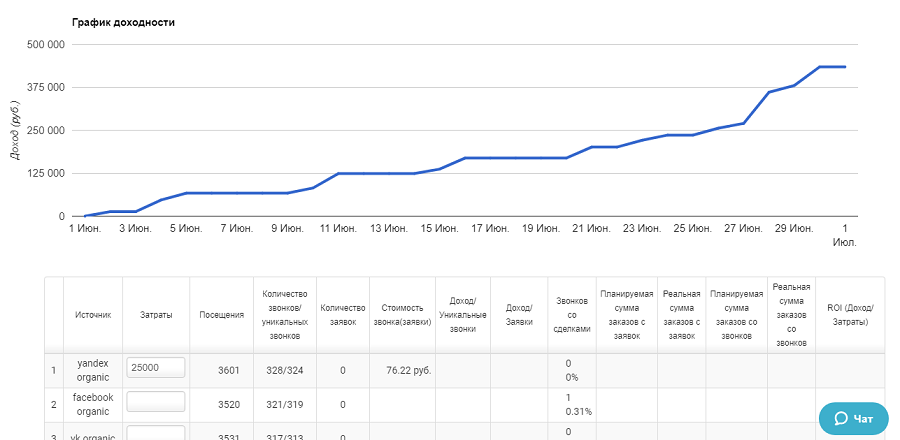Click the Доход/Уникальные звонки header

pyautogui.click(x=463, y=315)
